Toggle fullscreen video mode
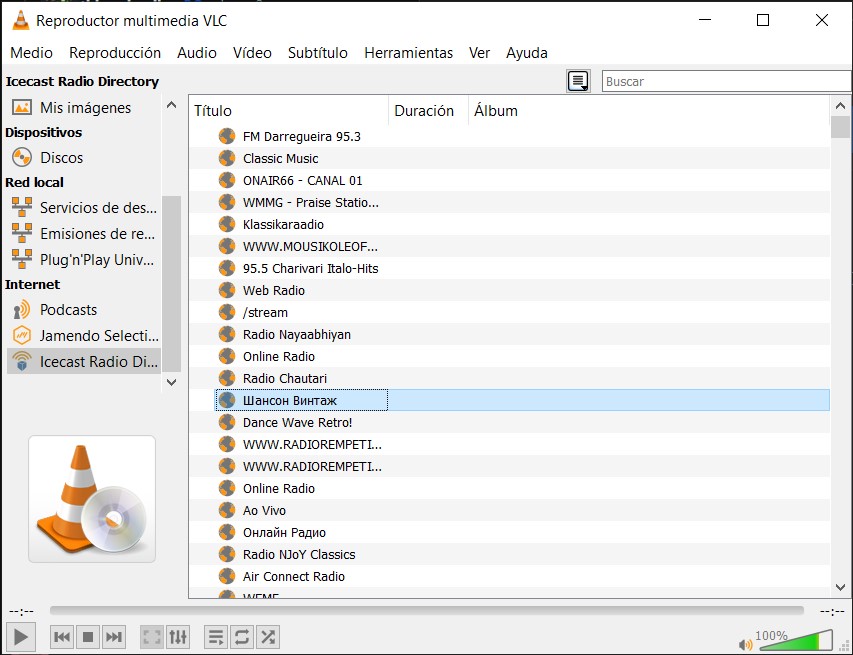This screenshot has width=853, height=655. (x=152, y=637)
